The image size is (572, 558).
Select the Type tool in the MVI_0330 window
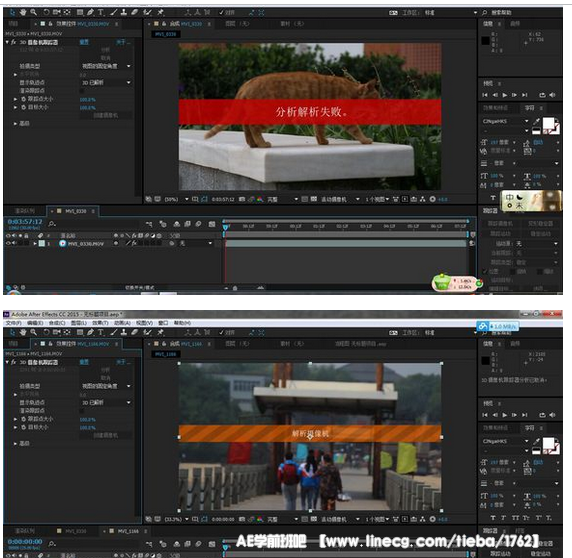[101, 12]
